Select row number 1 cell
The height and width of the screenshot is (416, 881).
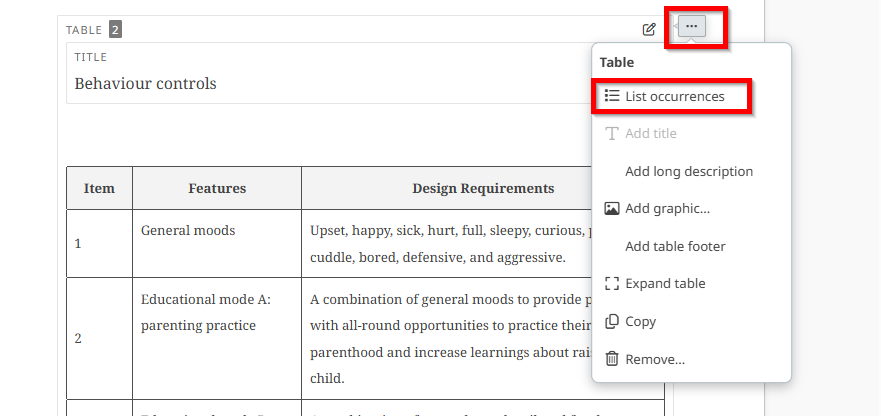tap(79, 243)
